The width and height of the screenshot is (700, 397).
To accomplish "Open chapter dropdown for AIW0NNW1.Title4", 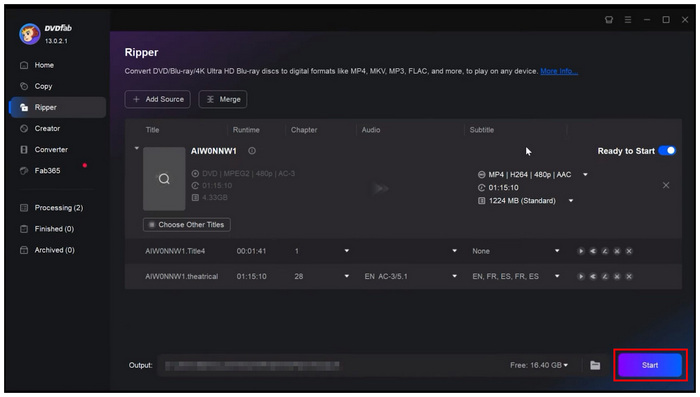I will click(346, 251).
